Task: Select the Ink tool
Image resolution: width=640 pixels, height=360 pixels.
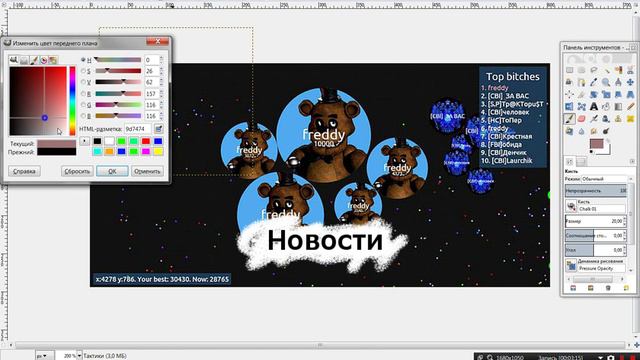Action: [x=606, y=119]
